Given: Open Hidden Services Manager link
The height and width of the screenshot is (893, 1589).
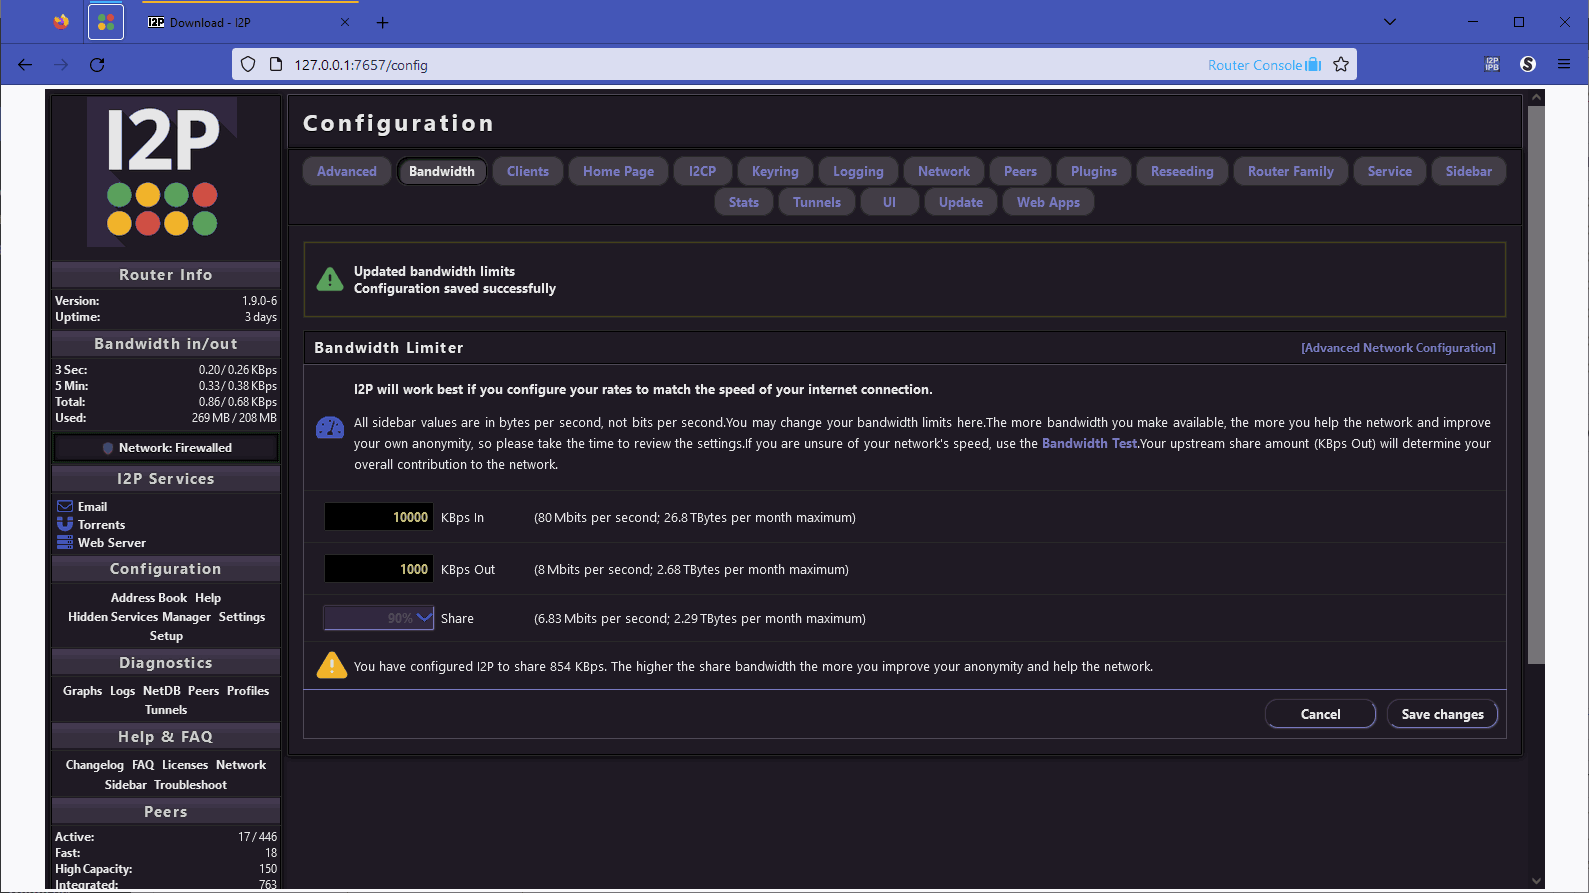Looking at the screenshot, I should pos(139,617).
